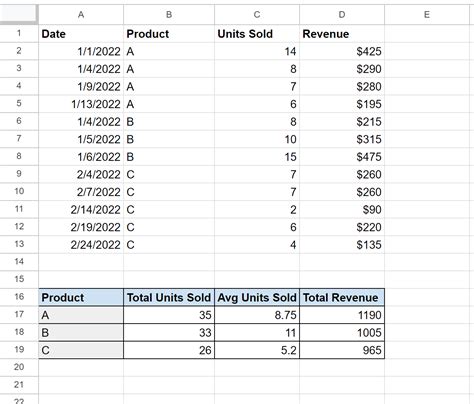Select column E header
474x404 pixels.
pyautogui.click(x=427, y=15)
